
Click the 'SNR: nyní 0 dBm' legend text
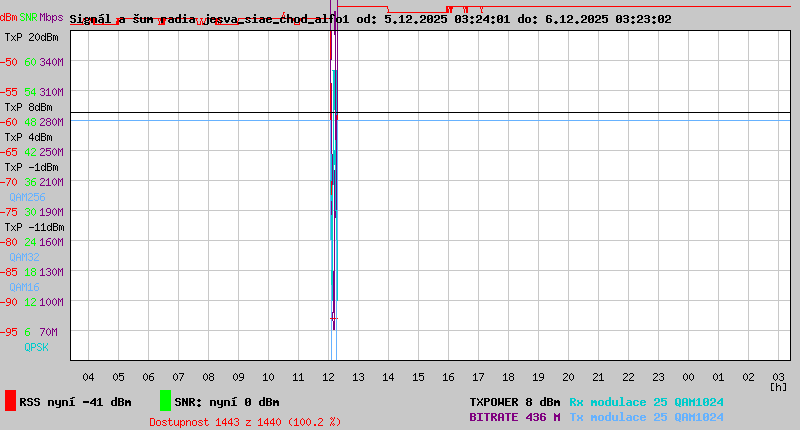coord(227,402)
